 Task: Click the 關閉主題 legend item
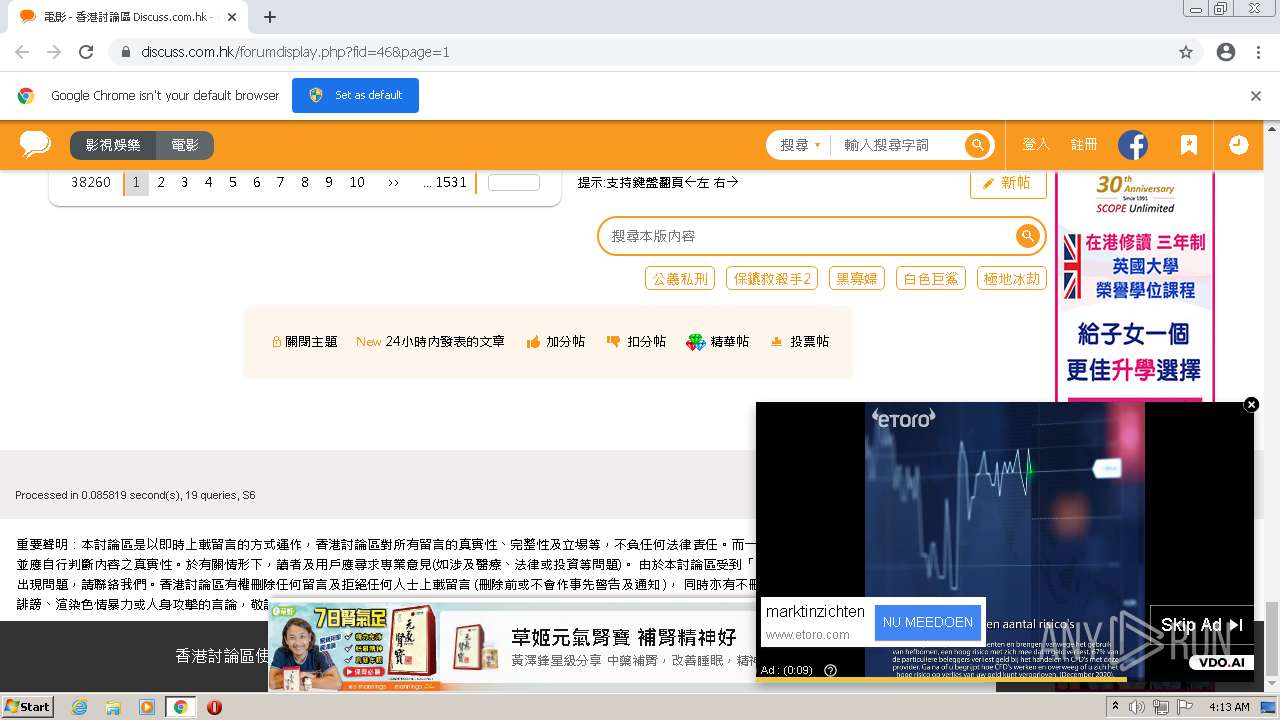point(305,342)
